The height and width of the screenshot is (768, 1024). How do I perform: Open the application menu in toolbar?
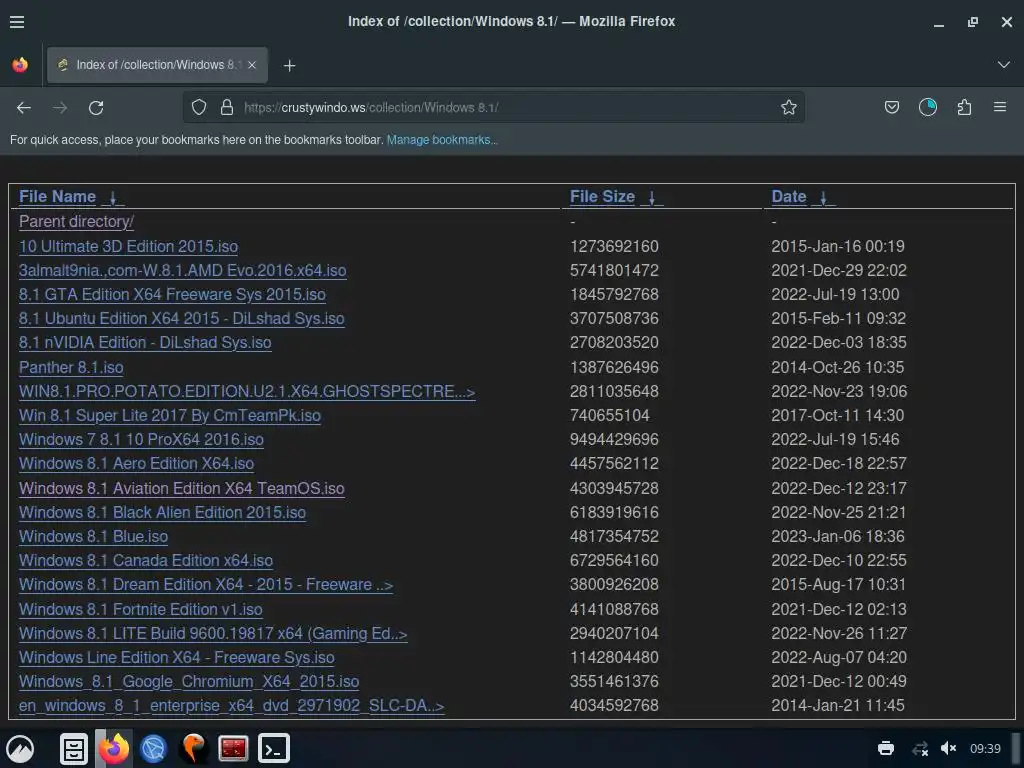[999, 106]
